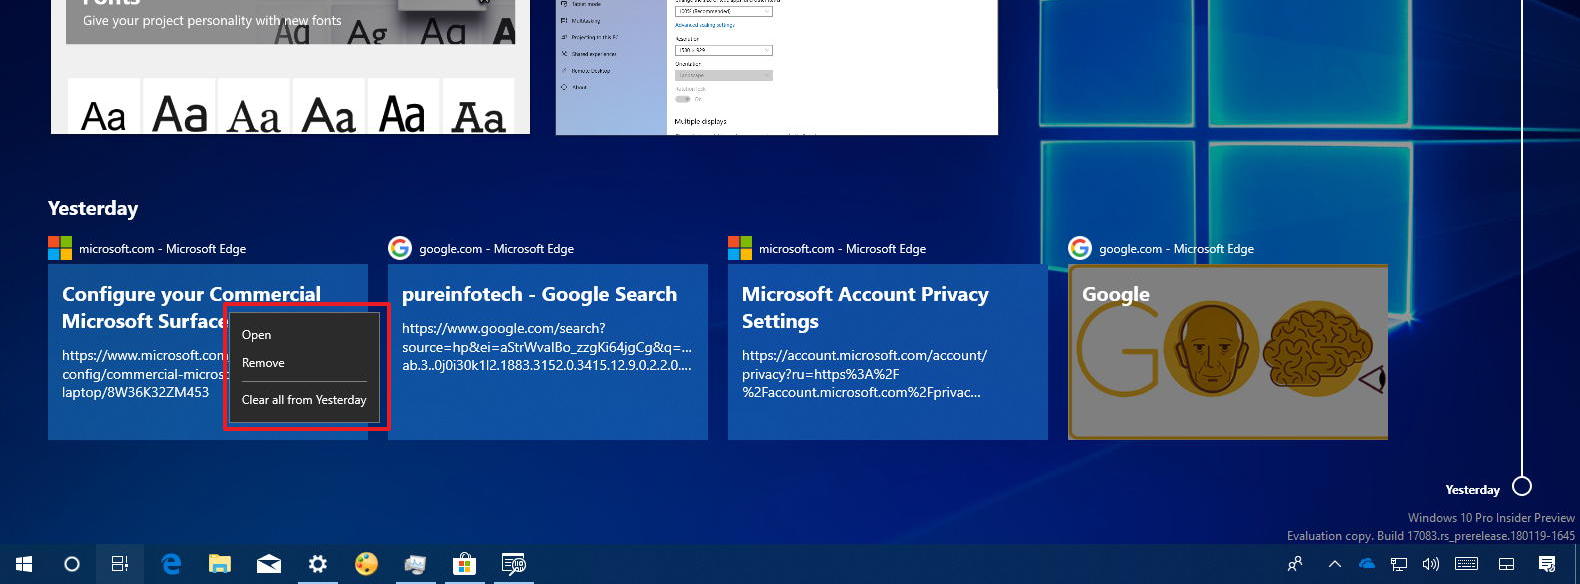This screenshot has height=584, width=1580.
Task: Open the Action Center notifications icon
Action: pyautogui.click(x=1547, y=564)
